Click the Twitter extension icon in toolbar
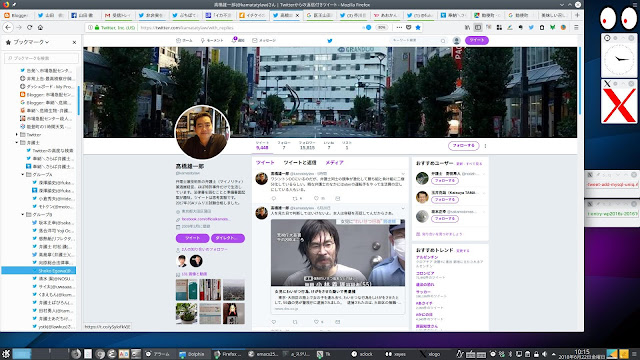The image size is (640, 360). [531, 27]
